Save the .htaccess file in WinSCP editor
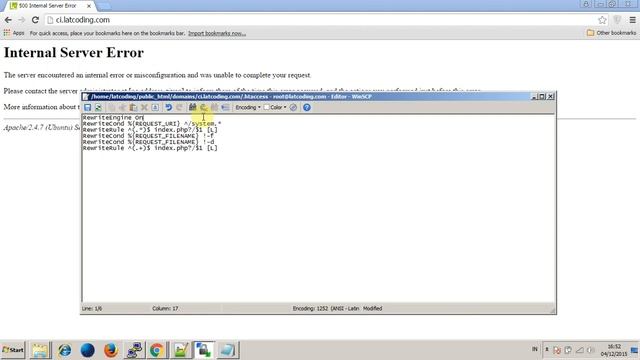 click(87, 107)
